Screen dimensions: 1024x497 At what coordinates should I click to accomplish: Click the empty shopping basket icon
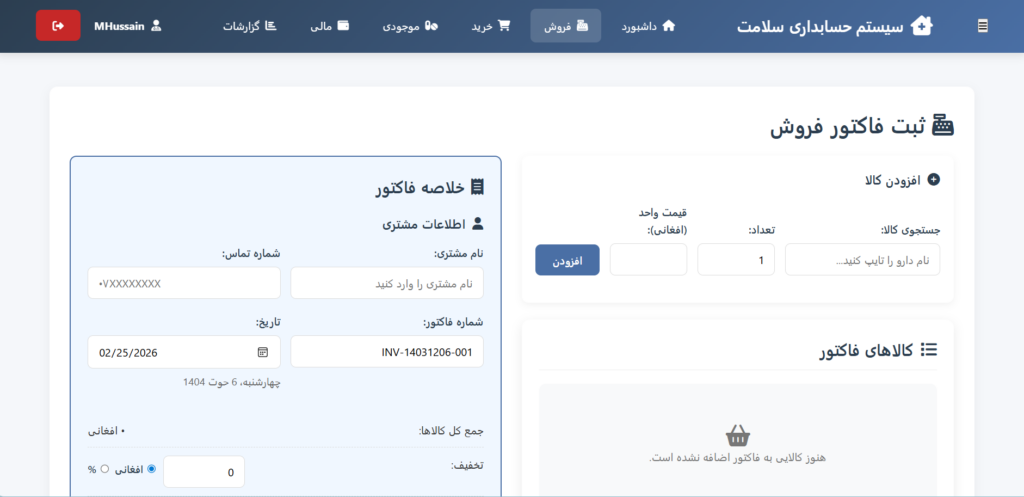click(x=738, y=436)
